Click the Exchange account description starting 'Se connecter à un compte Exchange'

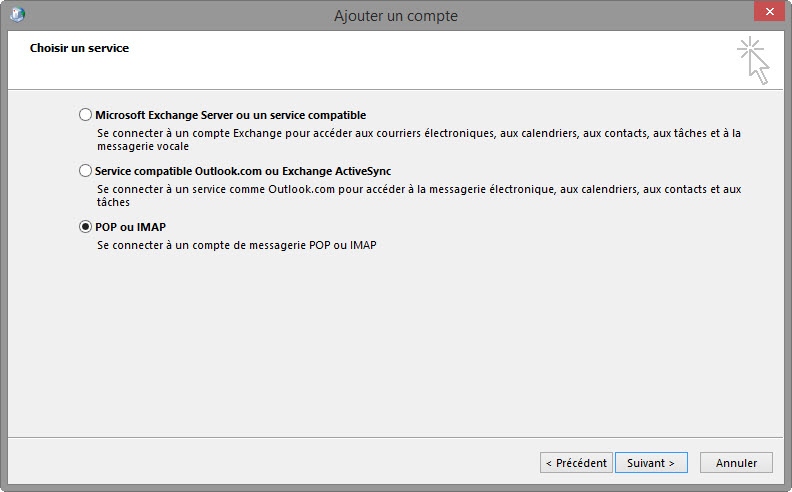coord(418,132)
